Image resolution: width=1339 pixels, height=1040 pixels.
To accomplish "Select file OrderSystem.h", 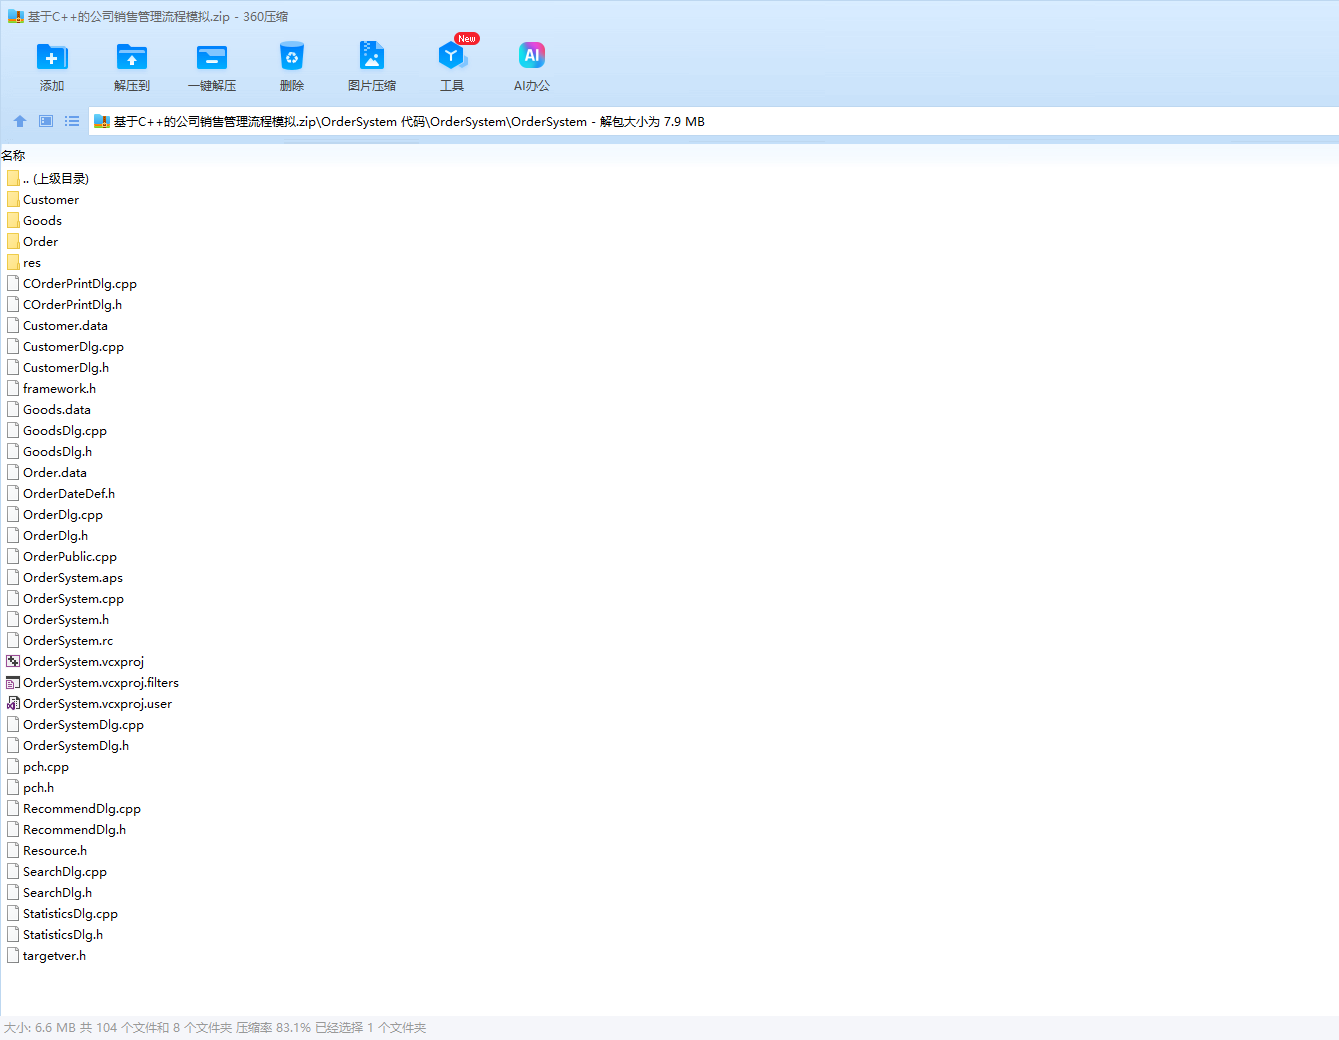I will tap(58, 619).
